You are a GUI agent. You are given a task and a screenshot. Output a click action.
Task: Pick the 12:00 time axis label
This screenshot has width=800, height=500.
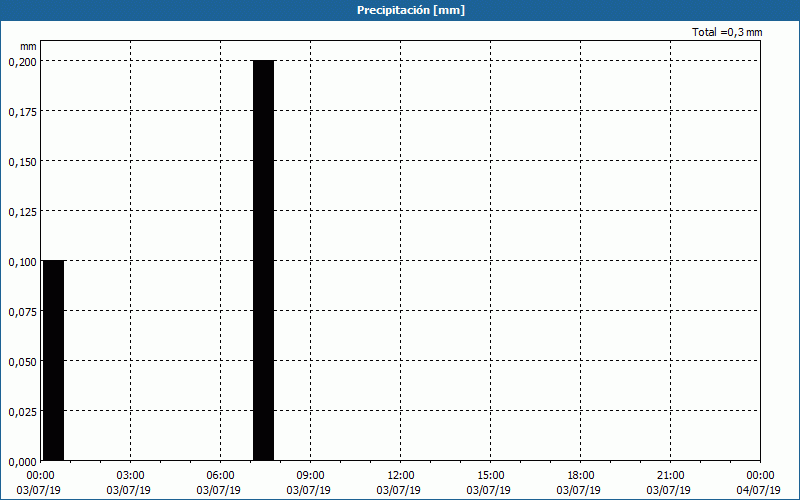pos(401,476)
